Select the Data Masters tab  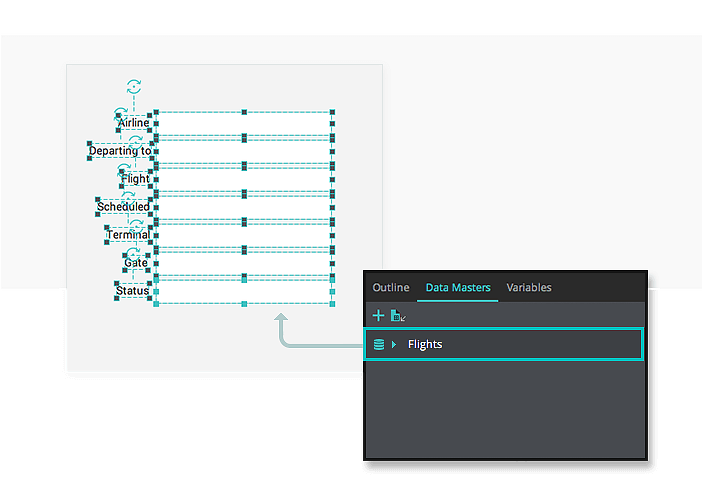click(x=458, y=288)
